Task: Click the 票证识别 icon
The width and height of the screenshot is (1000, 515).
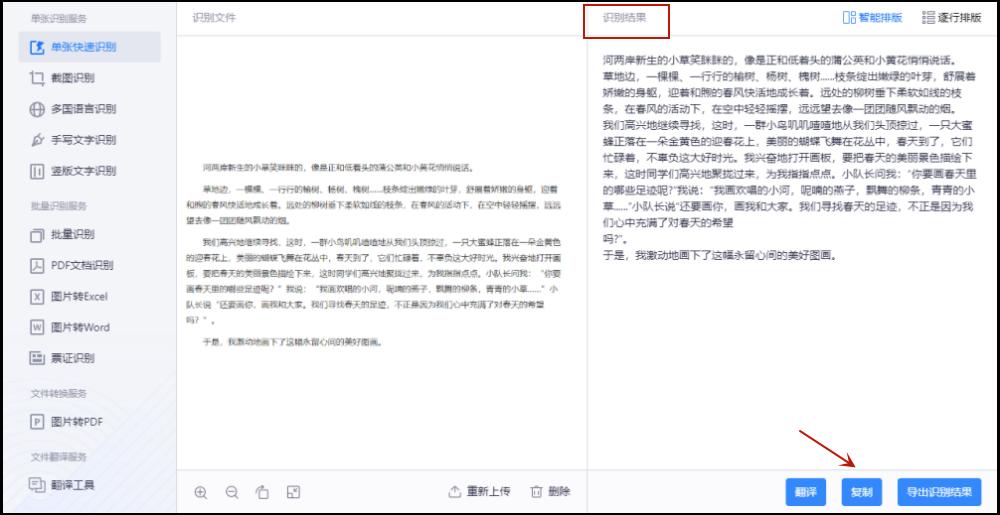Action: pyautogui.click(x=38, y=358)
